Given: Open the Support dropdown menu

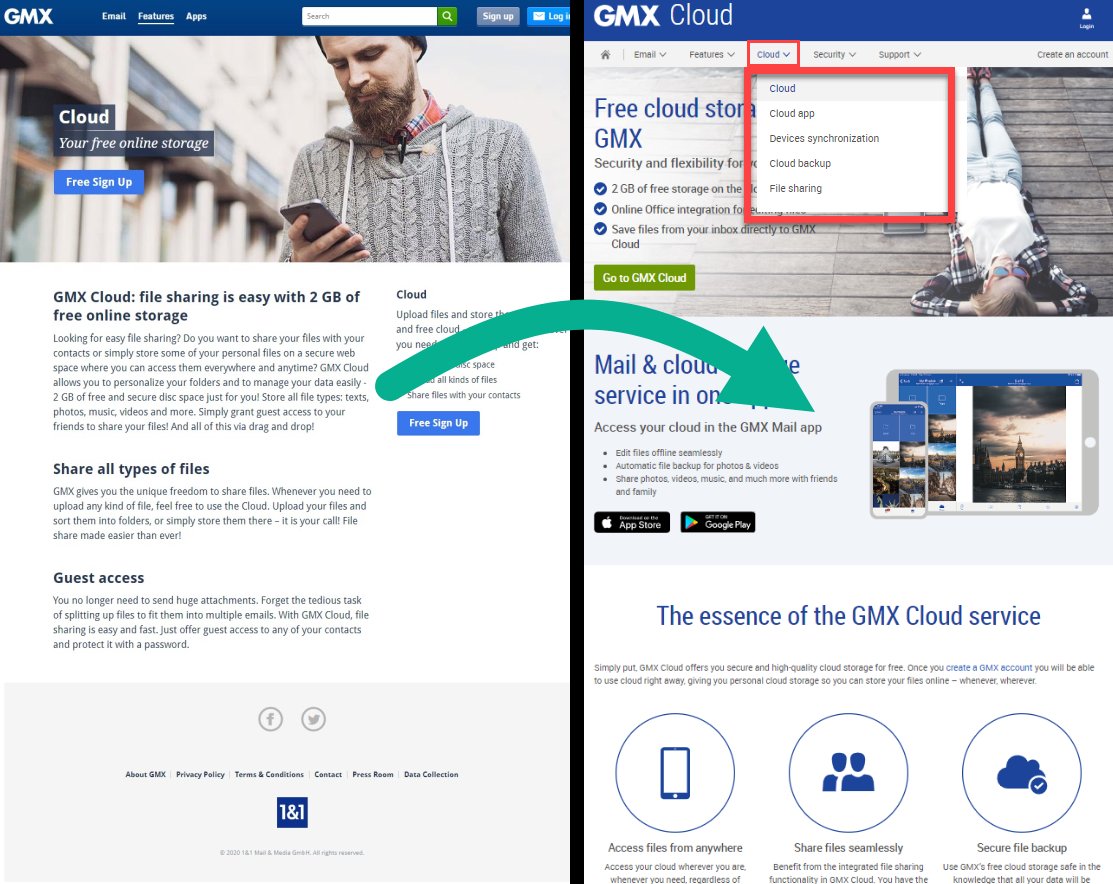Looking at the screenshot, I should pos(898,54).
